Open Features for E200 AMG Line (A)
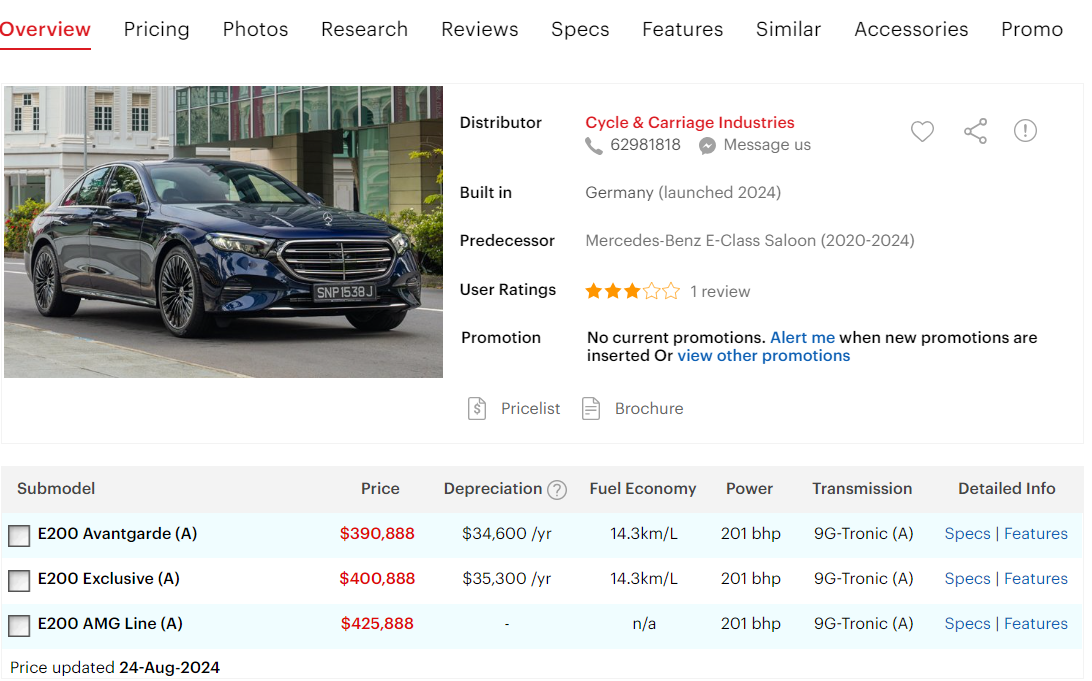 click(x=1036, y=624)
